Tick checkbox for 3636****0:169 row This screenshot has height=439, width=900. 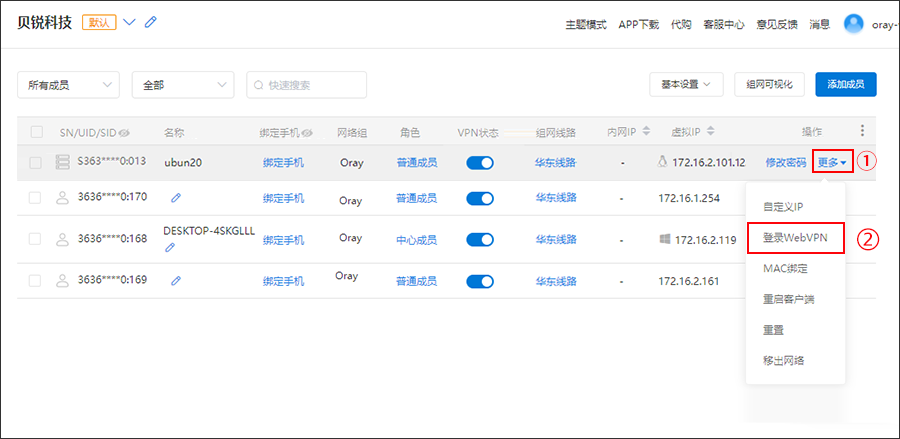35,281
